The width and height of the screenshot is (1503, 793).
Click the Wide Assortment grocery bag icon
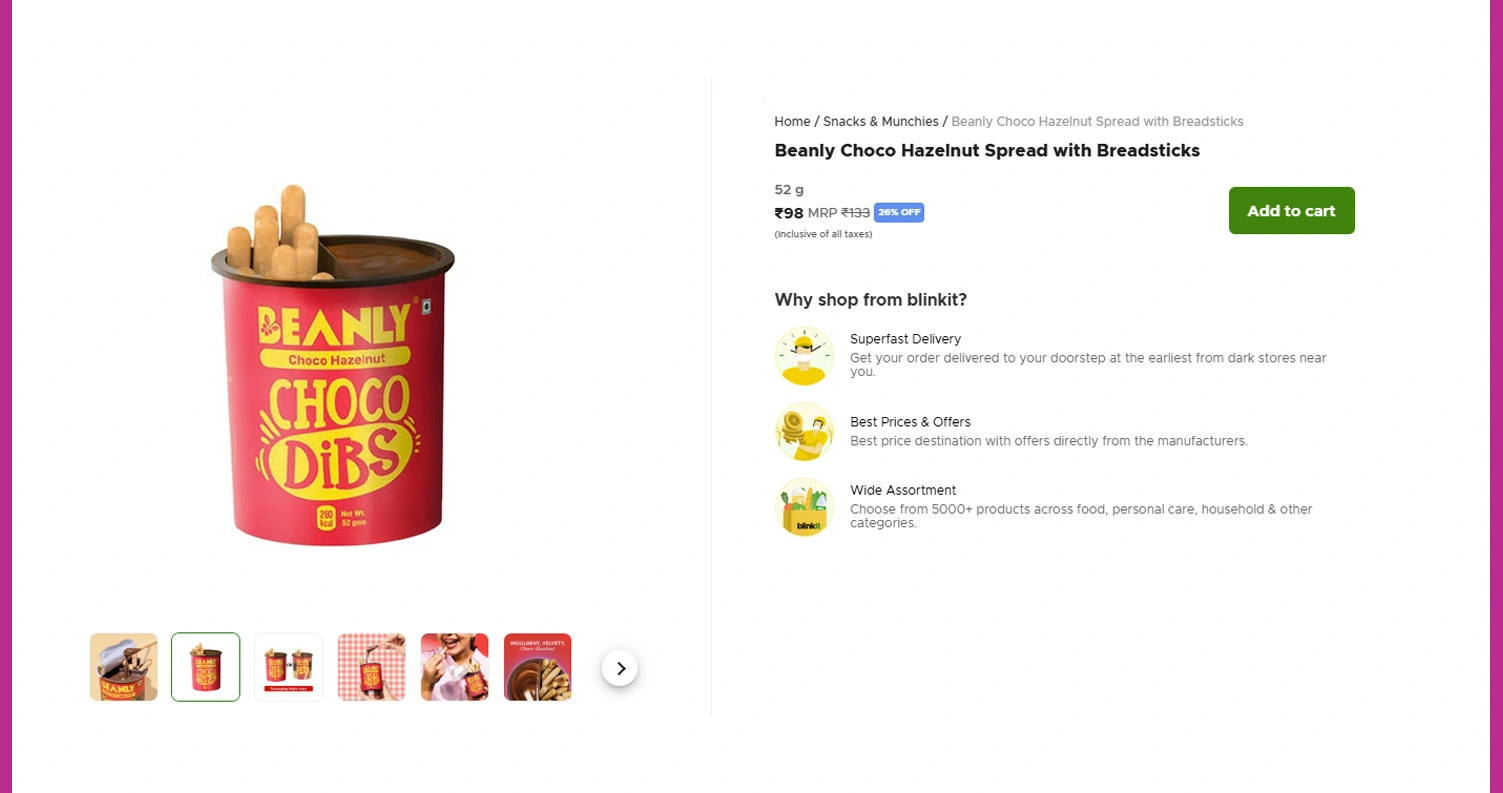tap(804, 507)
